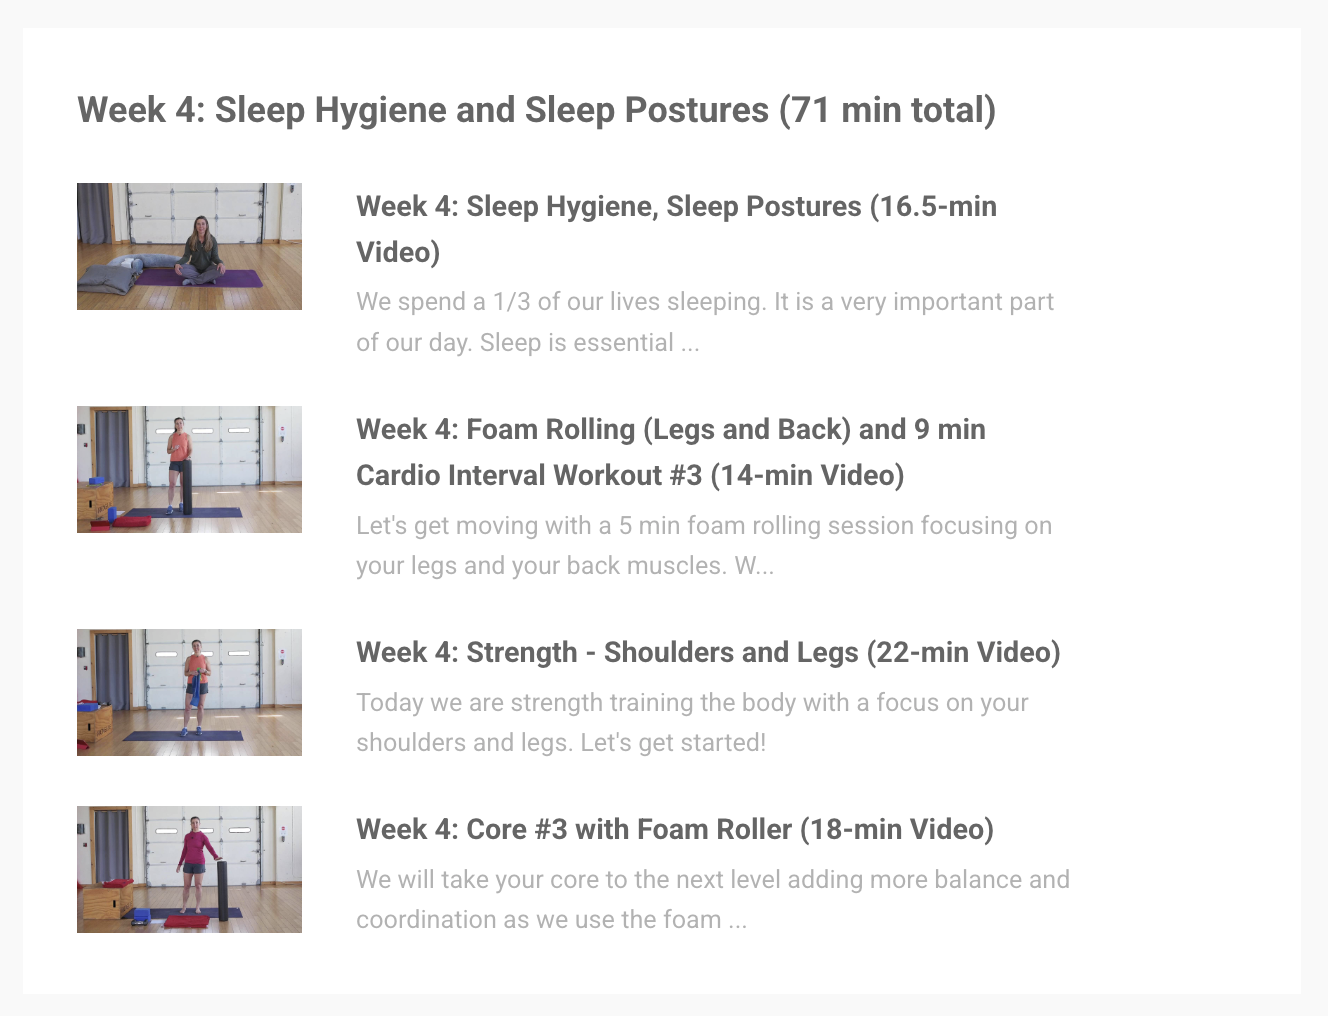Viewport: 1328px width, 1016px height.
Task: Click the truncated description ending in 'W...'
Action: point(703,544)
